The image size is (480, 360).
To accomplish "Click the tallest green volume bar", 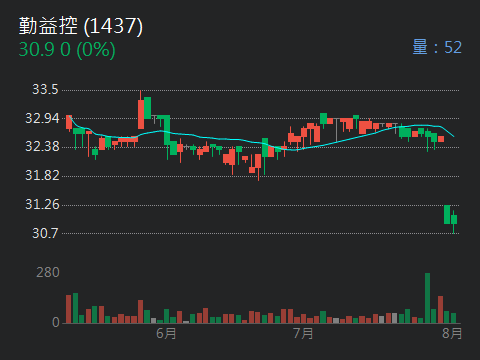I will pos(427,298).
